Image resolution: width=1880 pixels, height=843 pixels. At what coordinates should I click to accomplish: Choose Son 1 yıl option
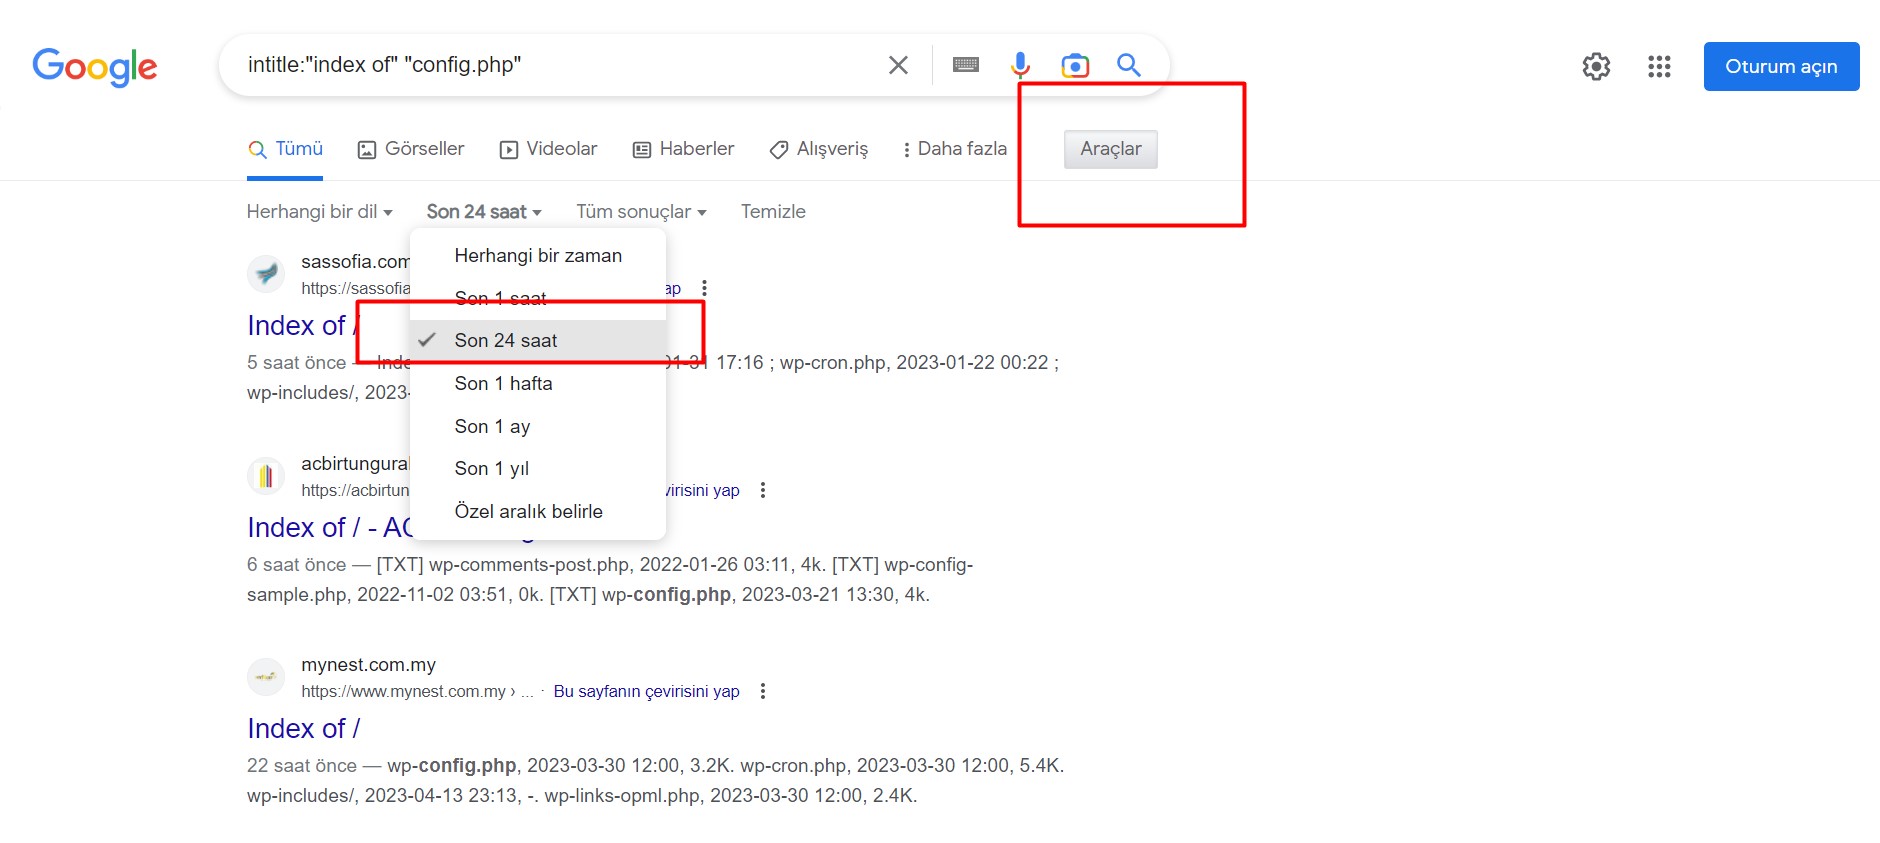(x=538, y=469)
